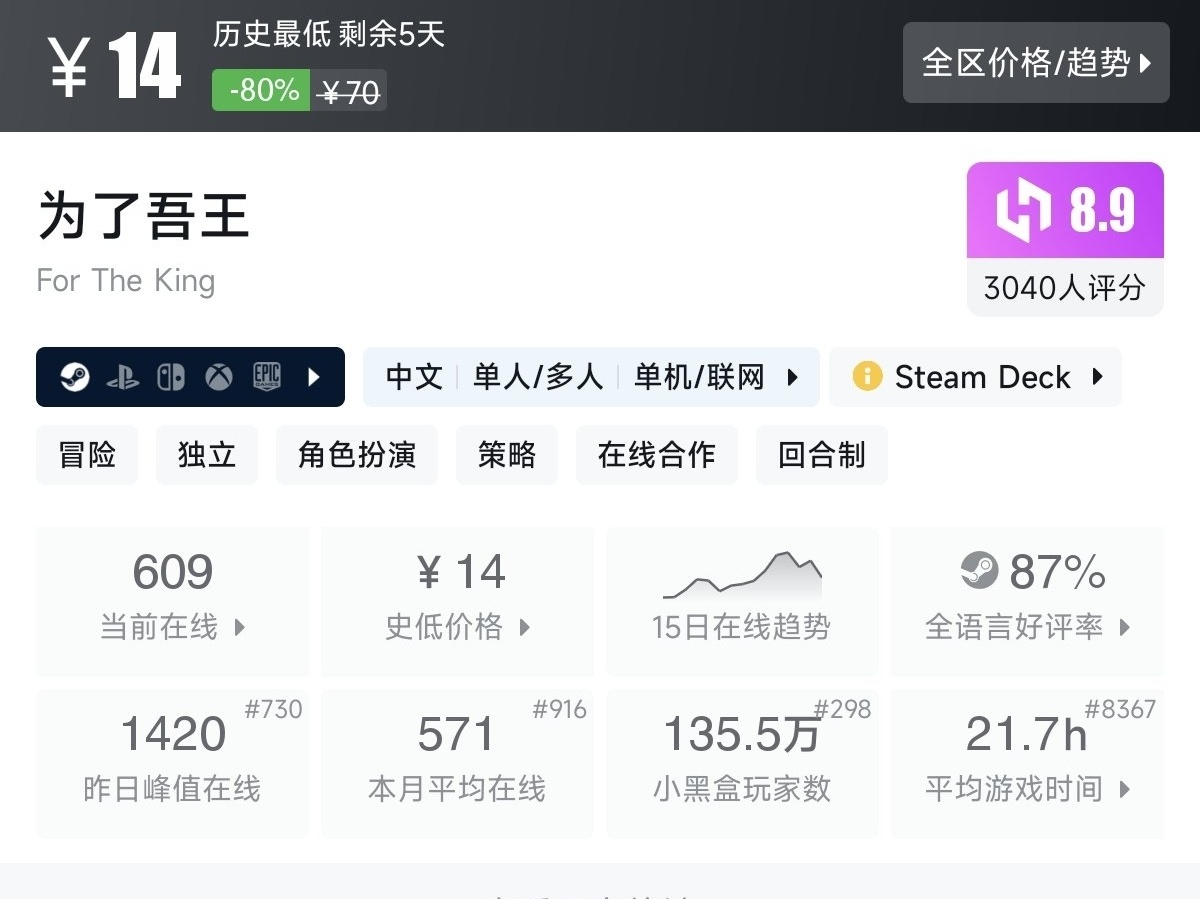Open the 在线合作 tag
Viewport: 1200px width, 899px height.
pos(657,455)
